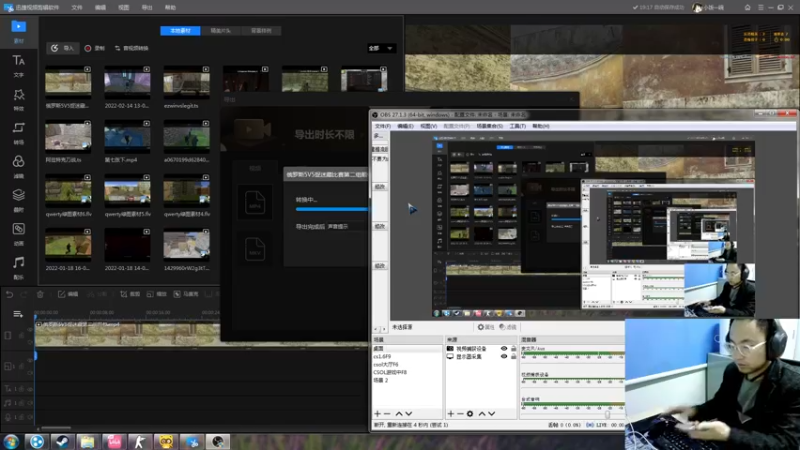This screenshot has width=800, height=450.
Task: Click the 编辑 edit tool in timeline toolbar
Action: point(68,294)
